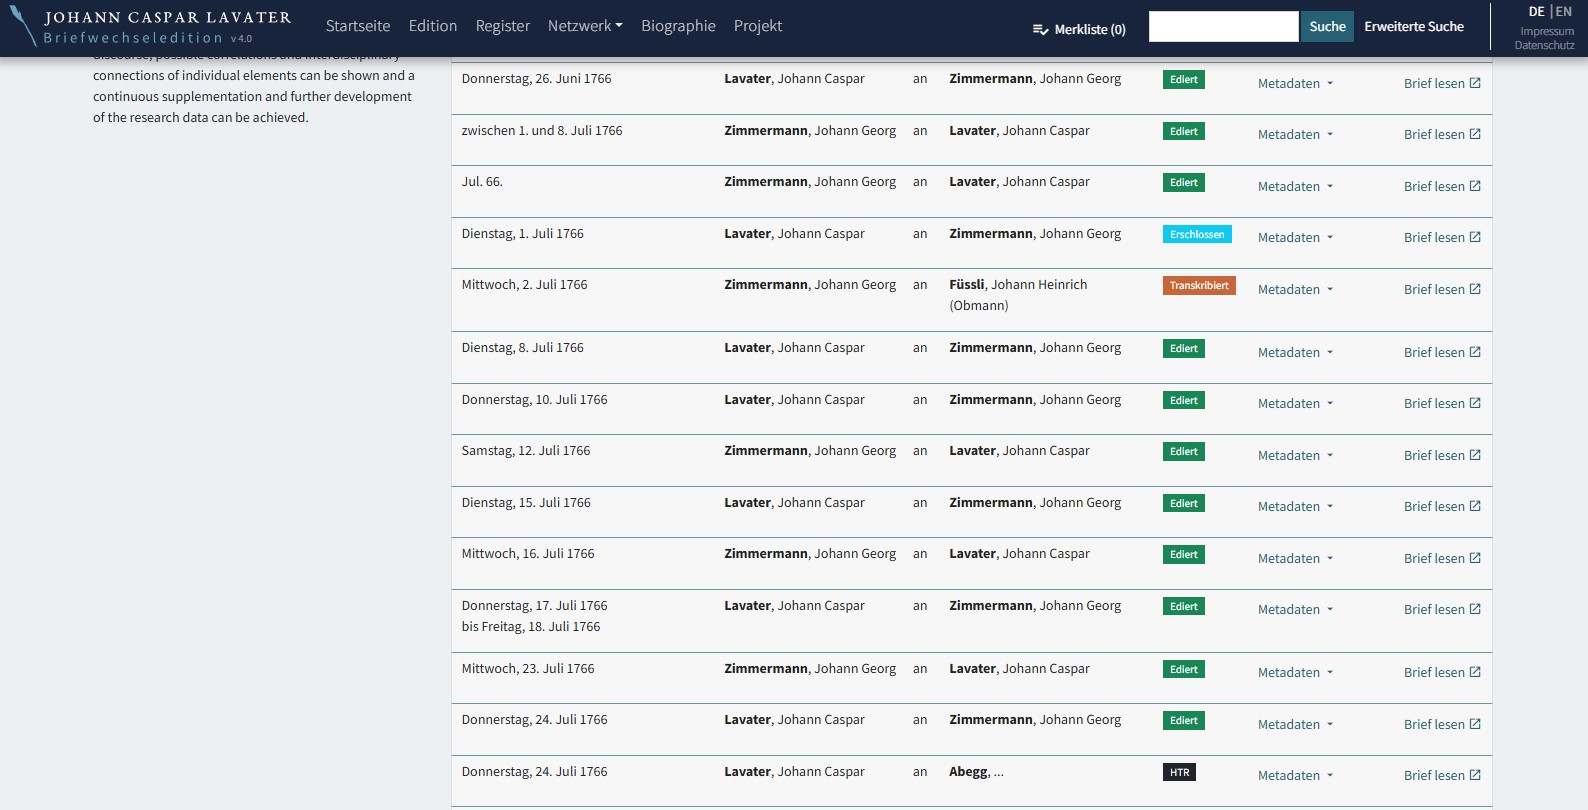1588x810 pixels.
Task: Click the feather quill logo icon
Action: pos(24,26)
